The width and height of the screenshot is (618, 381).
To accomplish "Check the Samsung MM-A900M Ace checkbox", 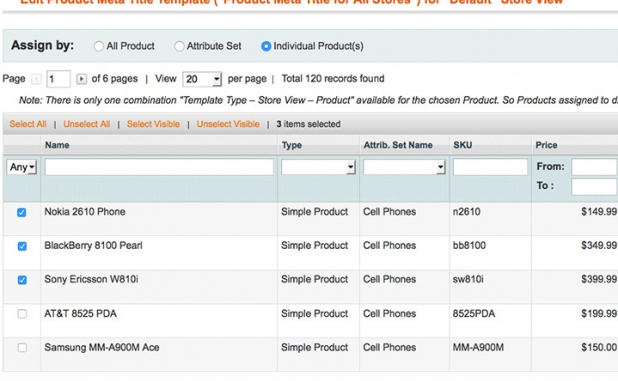I will 22,348.
